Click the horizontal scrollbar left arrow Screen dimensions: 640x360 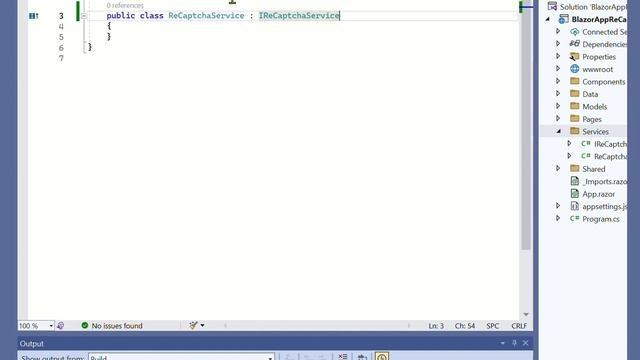(x=225, y=325)
